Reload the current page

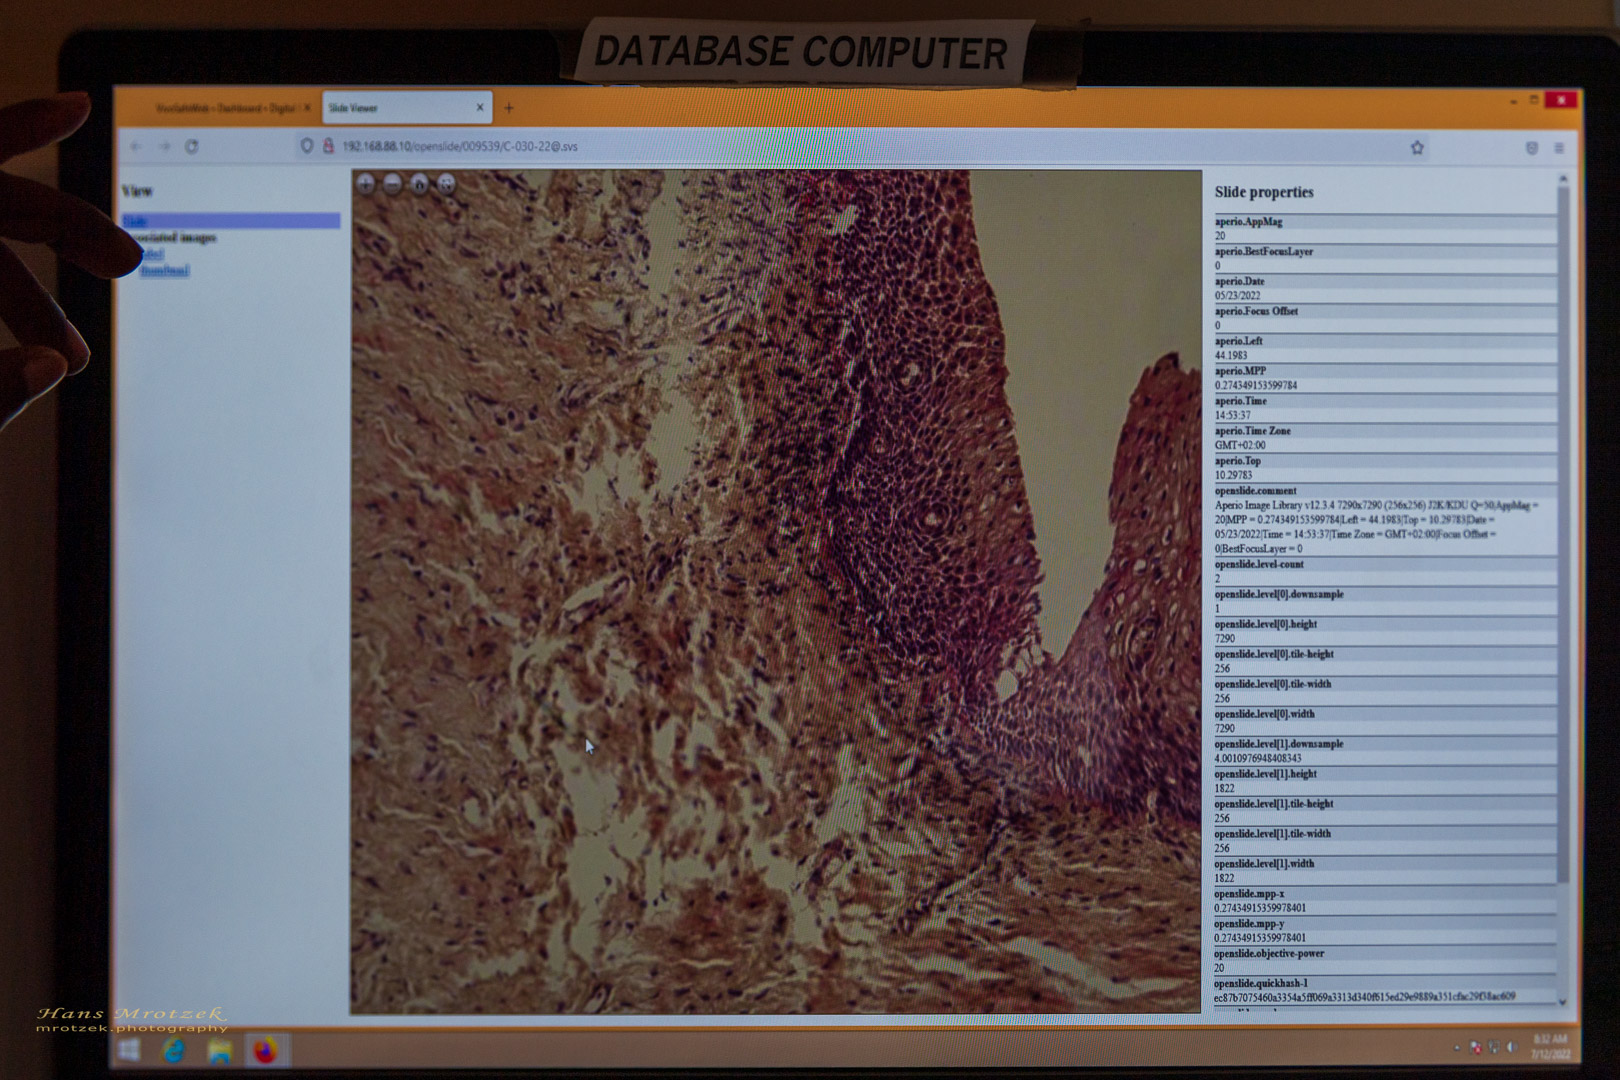(192, 146)
